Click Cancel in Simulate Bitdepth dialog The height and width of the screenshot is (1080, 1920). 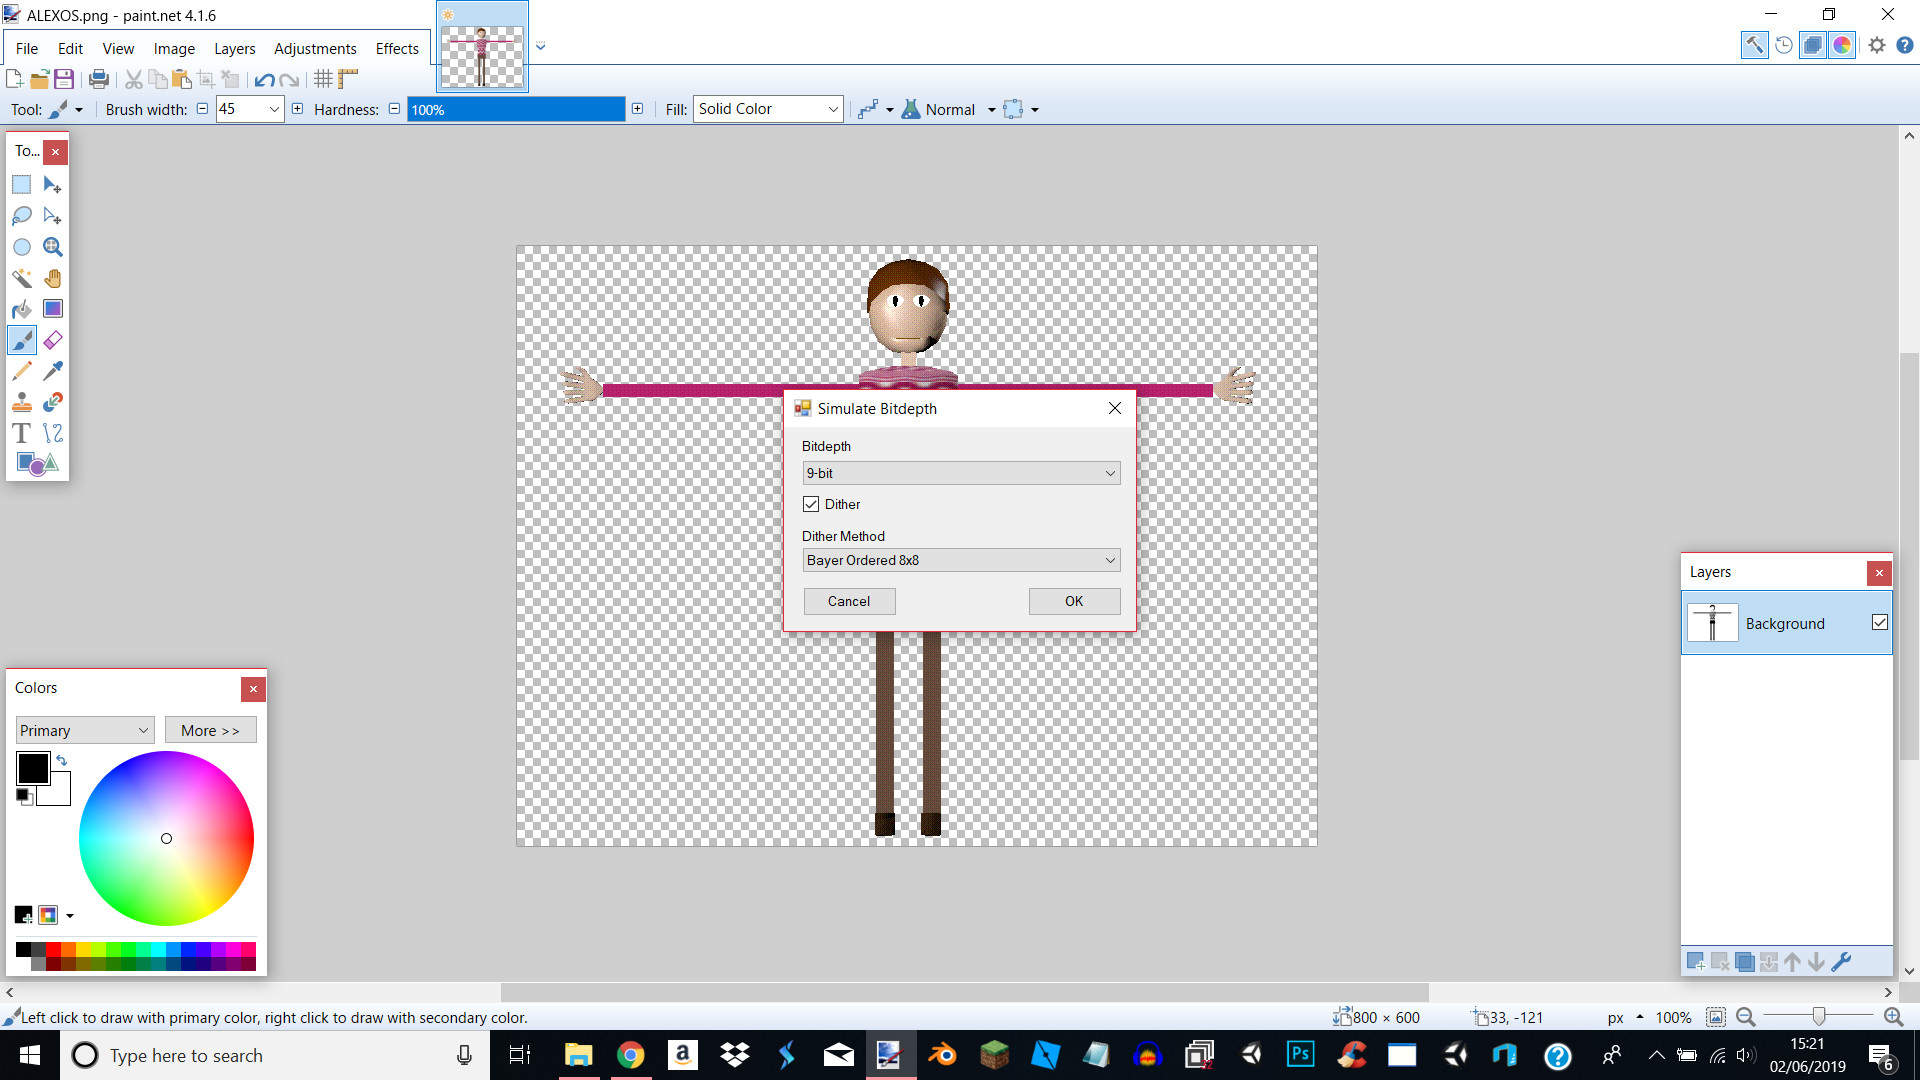pyautogui.click(x=849, y=601)
